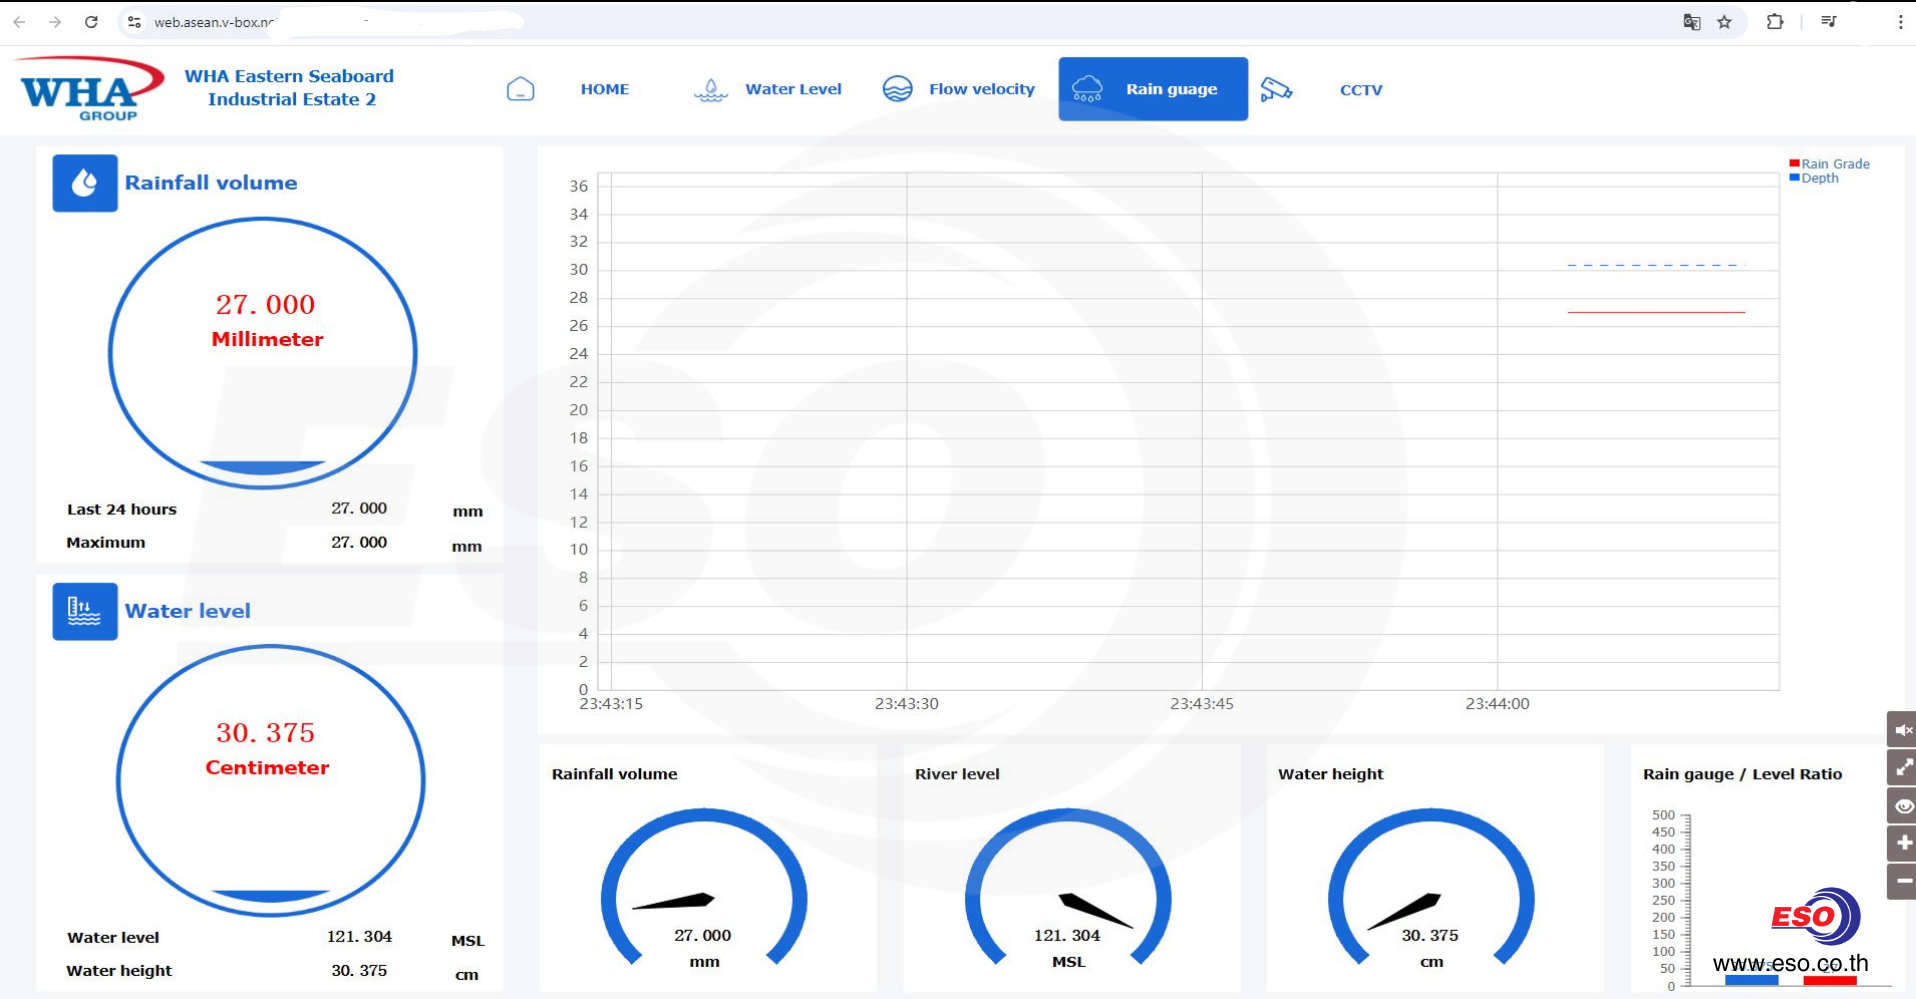Screen dimensions: 1916x999
Task: Toggle the muted sound speaker button
Action: tap(1903, 730)
